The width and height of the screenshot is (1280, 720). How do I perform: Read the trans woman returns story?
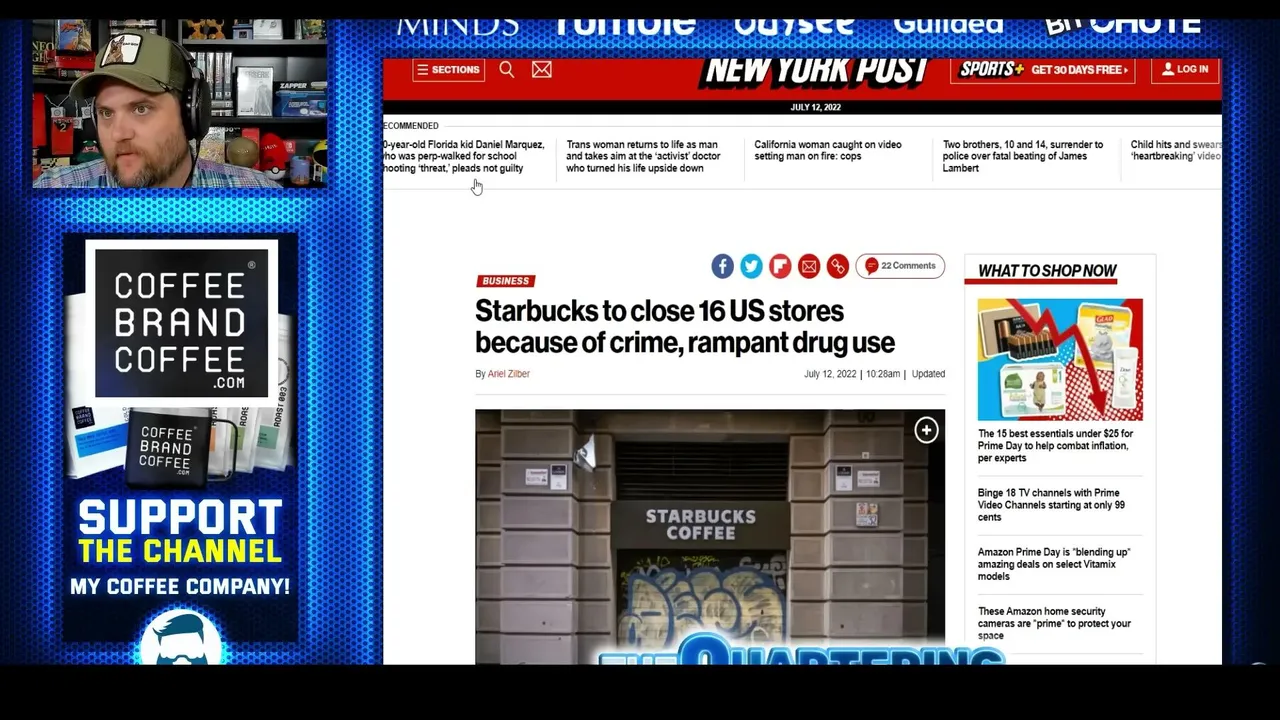point(644,156)
